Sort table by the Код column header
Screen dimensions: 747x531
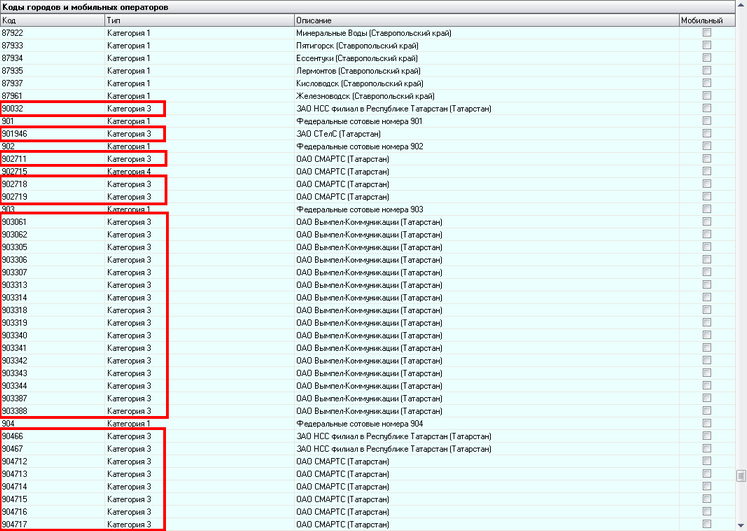[52, 20]
